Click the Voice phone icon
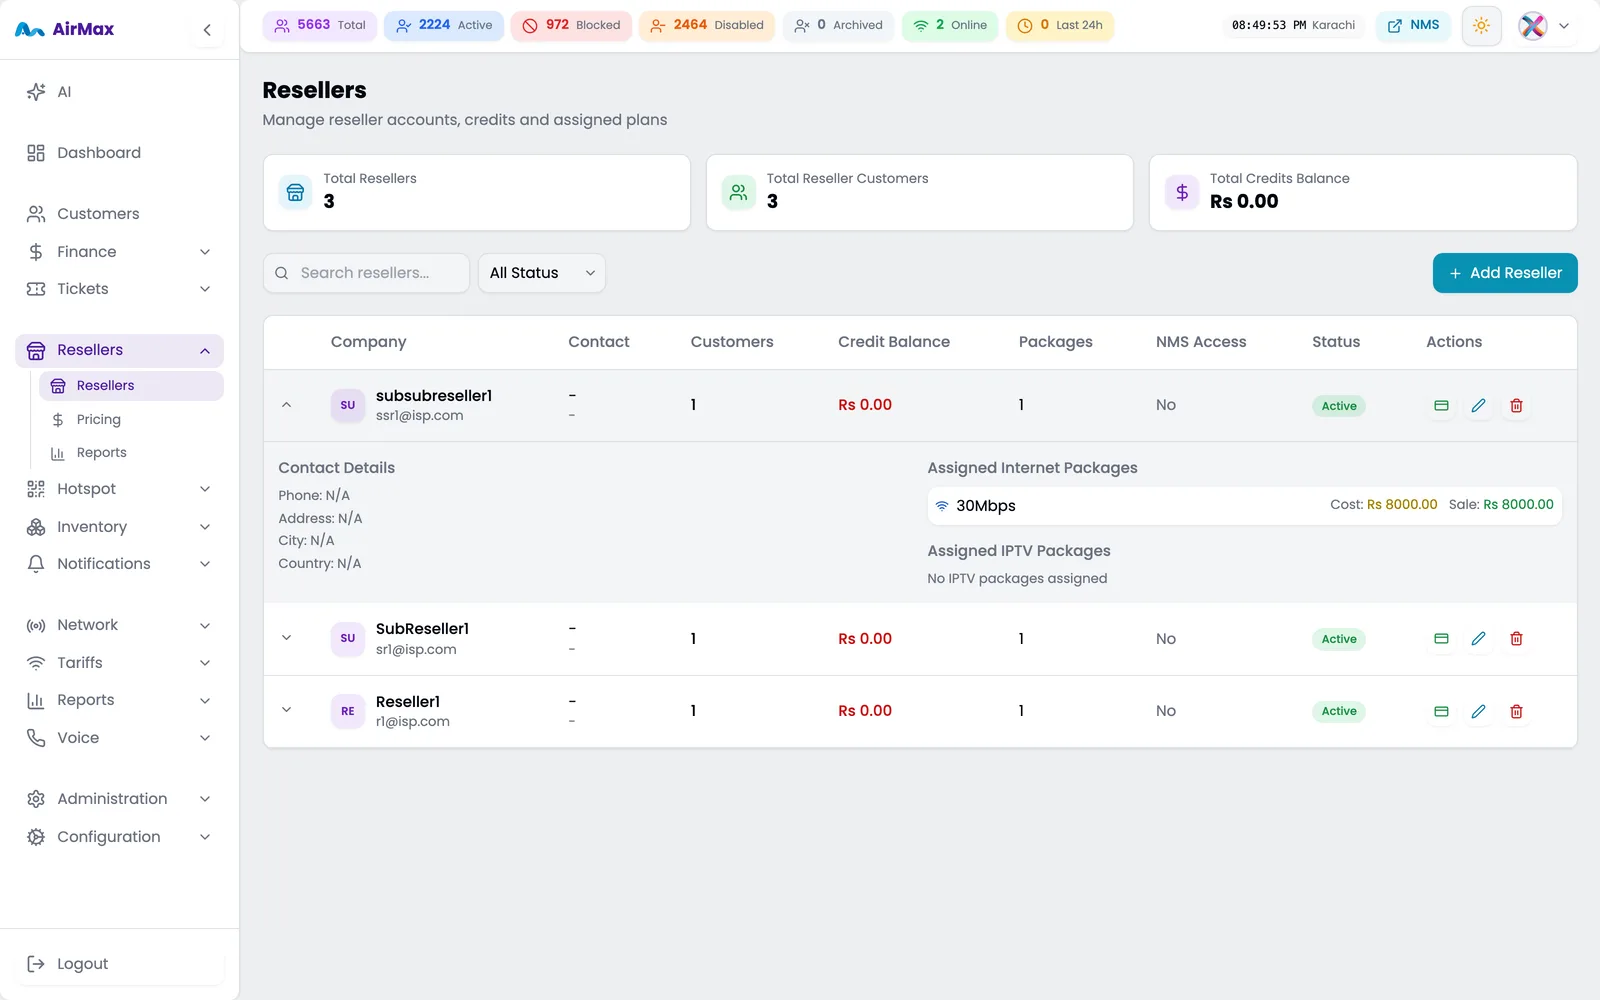1600x1000 pixels. (36, 738)
